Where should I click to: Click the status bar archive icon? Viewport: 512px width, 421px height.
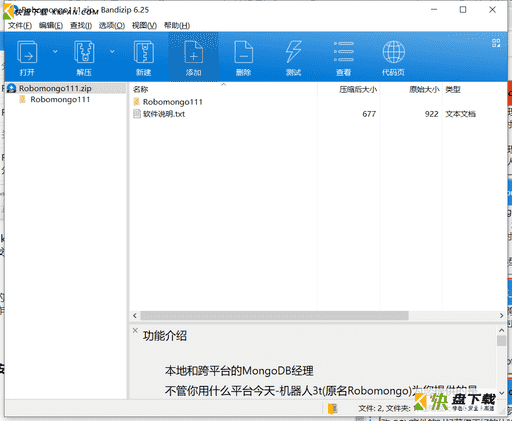pos(333,409)
